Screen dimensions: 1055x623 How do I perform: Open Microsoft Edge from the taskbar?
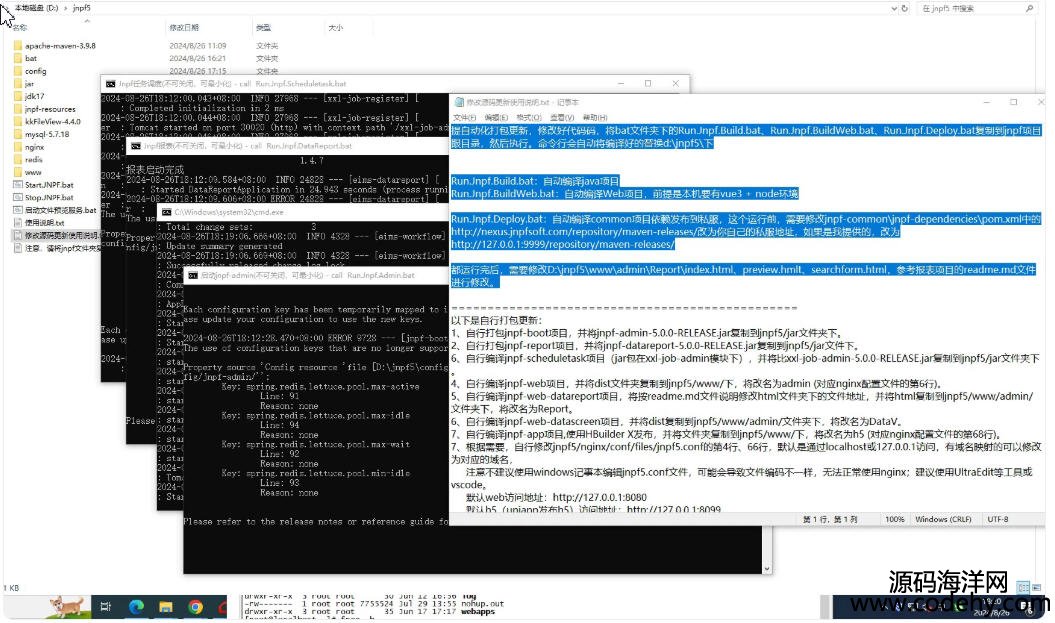pos(136,607)
